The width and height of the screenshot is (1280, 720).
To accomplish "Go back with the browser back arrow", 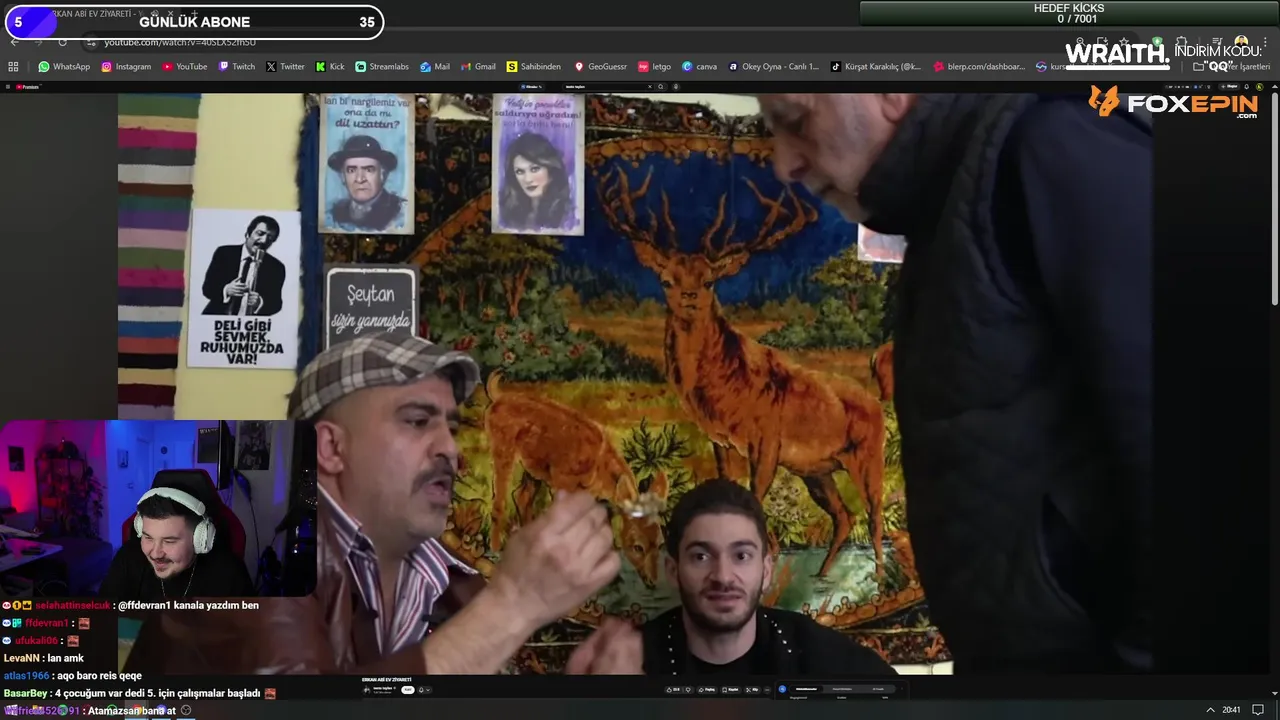I will (x=14, y=42).
